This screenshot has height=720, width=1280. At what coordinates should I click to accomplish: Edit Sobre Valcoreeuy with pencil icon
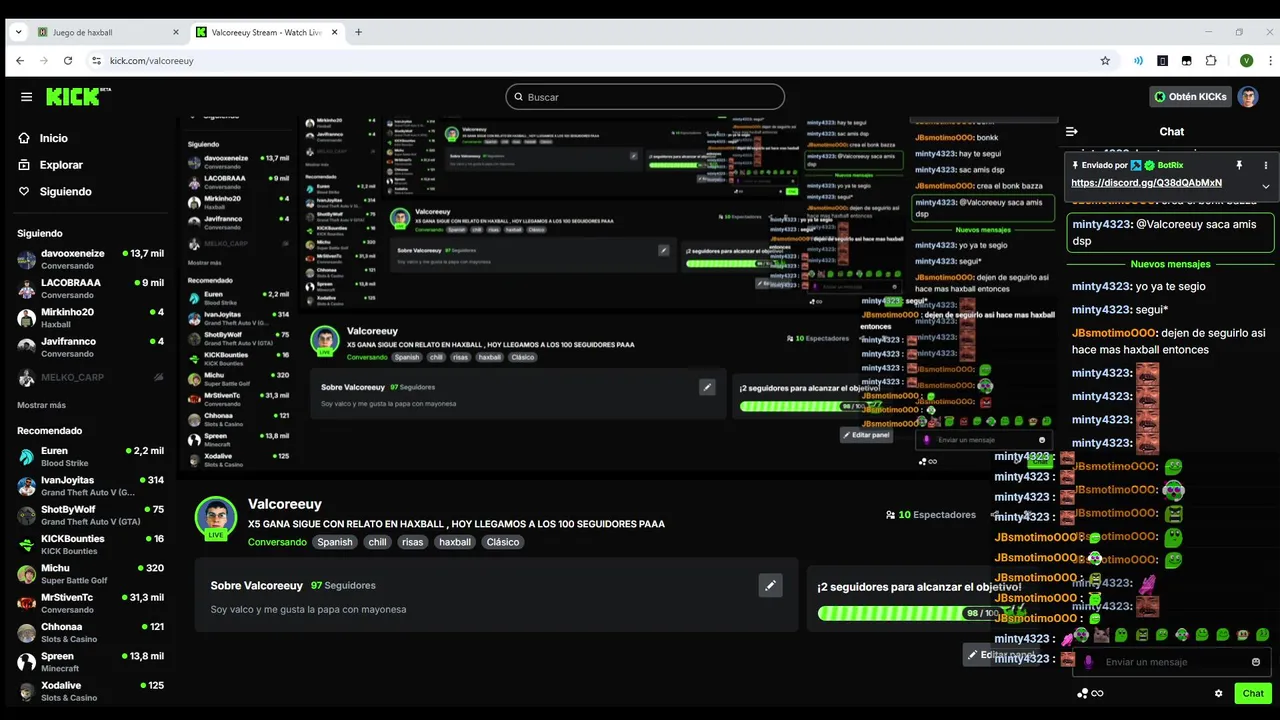pos(770,585)
